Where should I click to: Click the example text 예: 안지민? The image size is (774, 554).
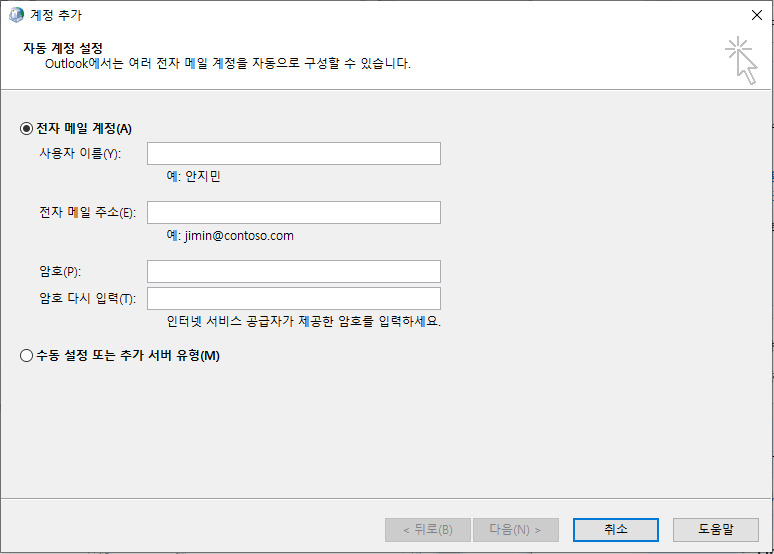coord(194,176)
